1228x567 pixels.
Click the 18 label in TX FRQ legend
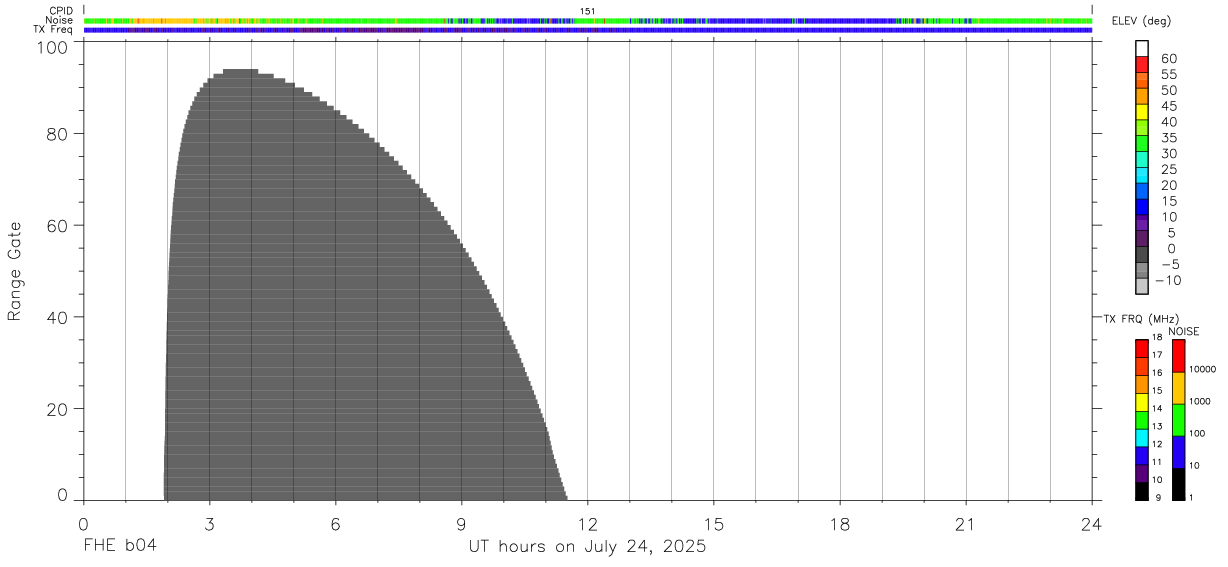tap(1157, 338)
